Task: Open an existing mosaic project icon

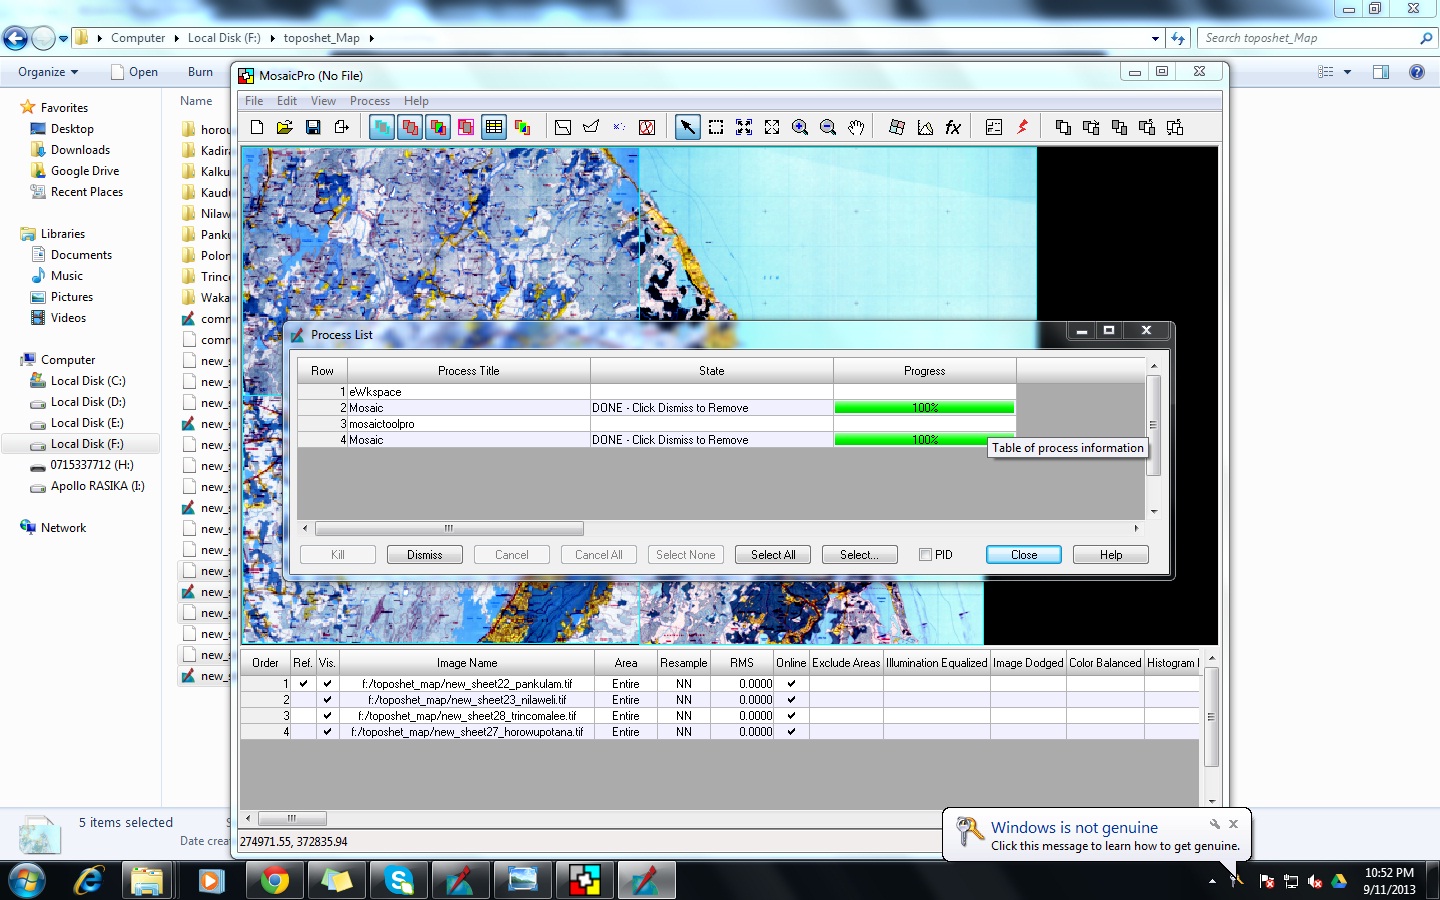Action: (284, 127)
